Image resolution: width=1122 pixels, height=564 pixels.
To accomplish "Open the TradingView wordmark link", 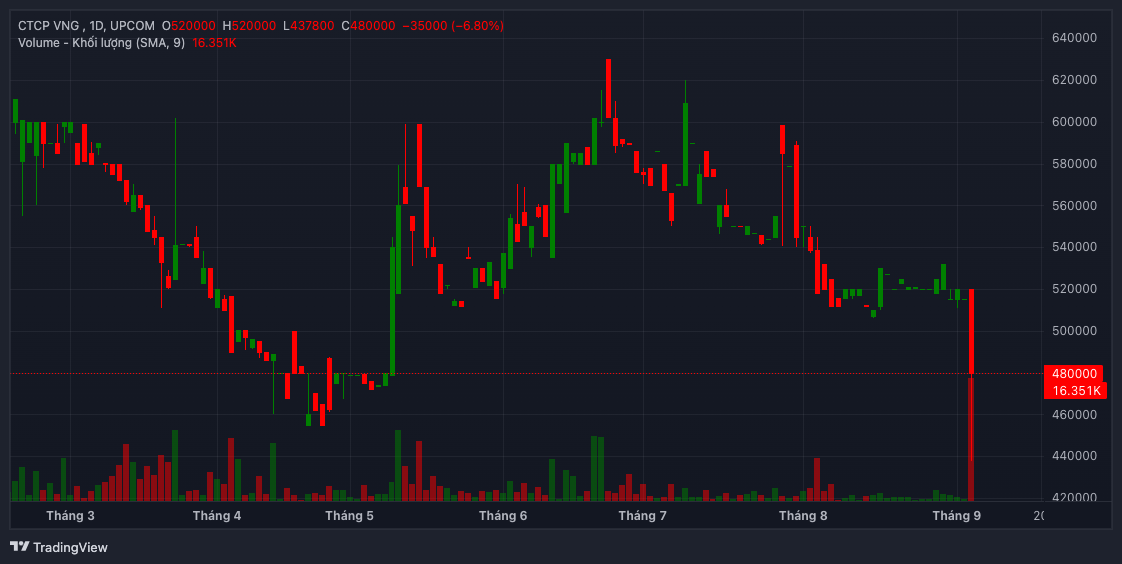I will [x=70, y=547].
